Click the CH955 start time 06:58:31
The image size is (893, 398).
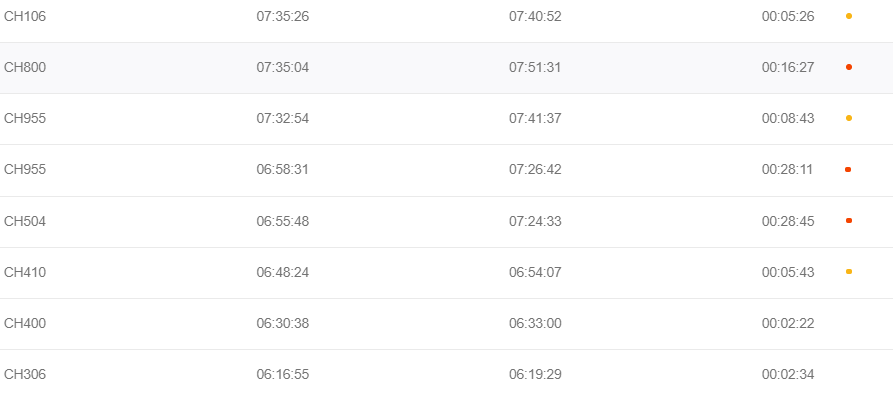coord(282,170)
